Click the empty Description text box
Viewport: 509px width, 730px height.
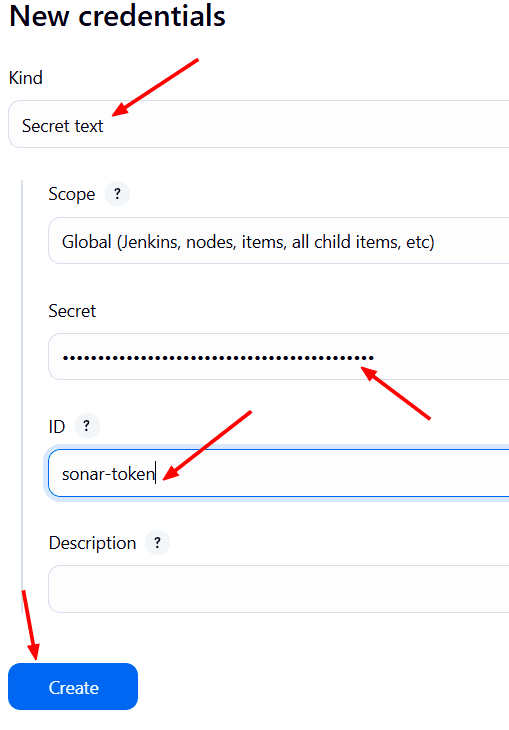click(278, 589)
